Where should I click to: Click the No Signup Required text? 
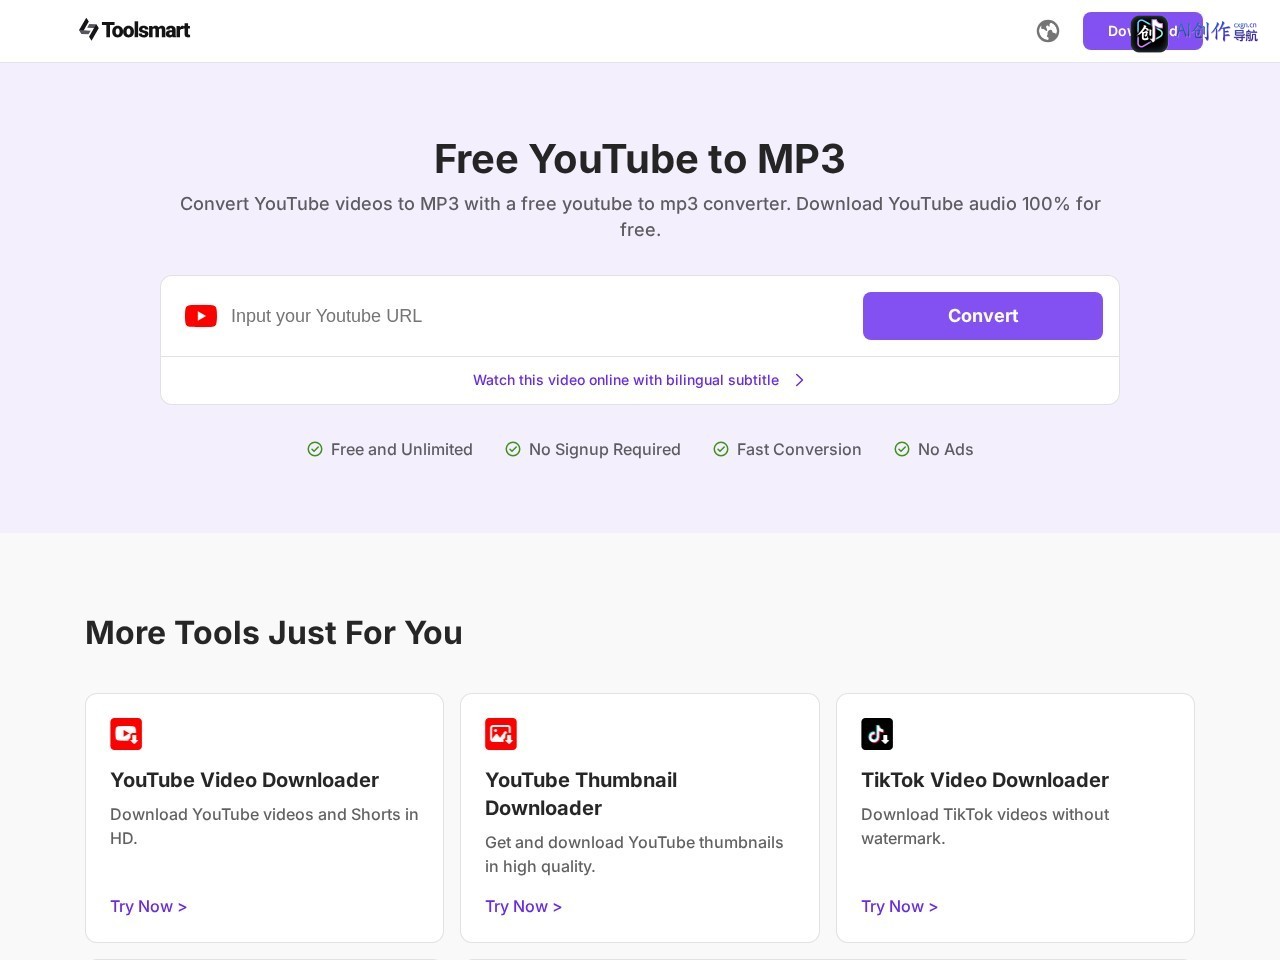point(605,449)
